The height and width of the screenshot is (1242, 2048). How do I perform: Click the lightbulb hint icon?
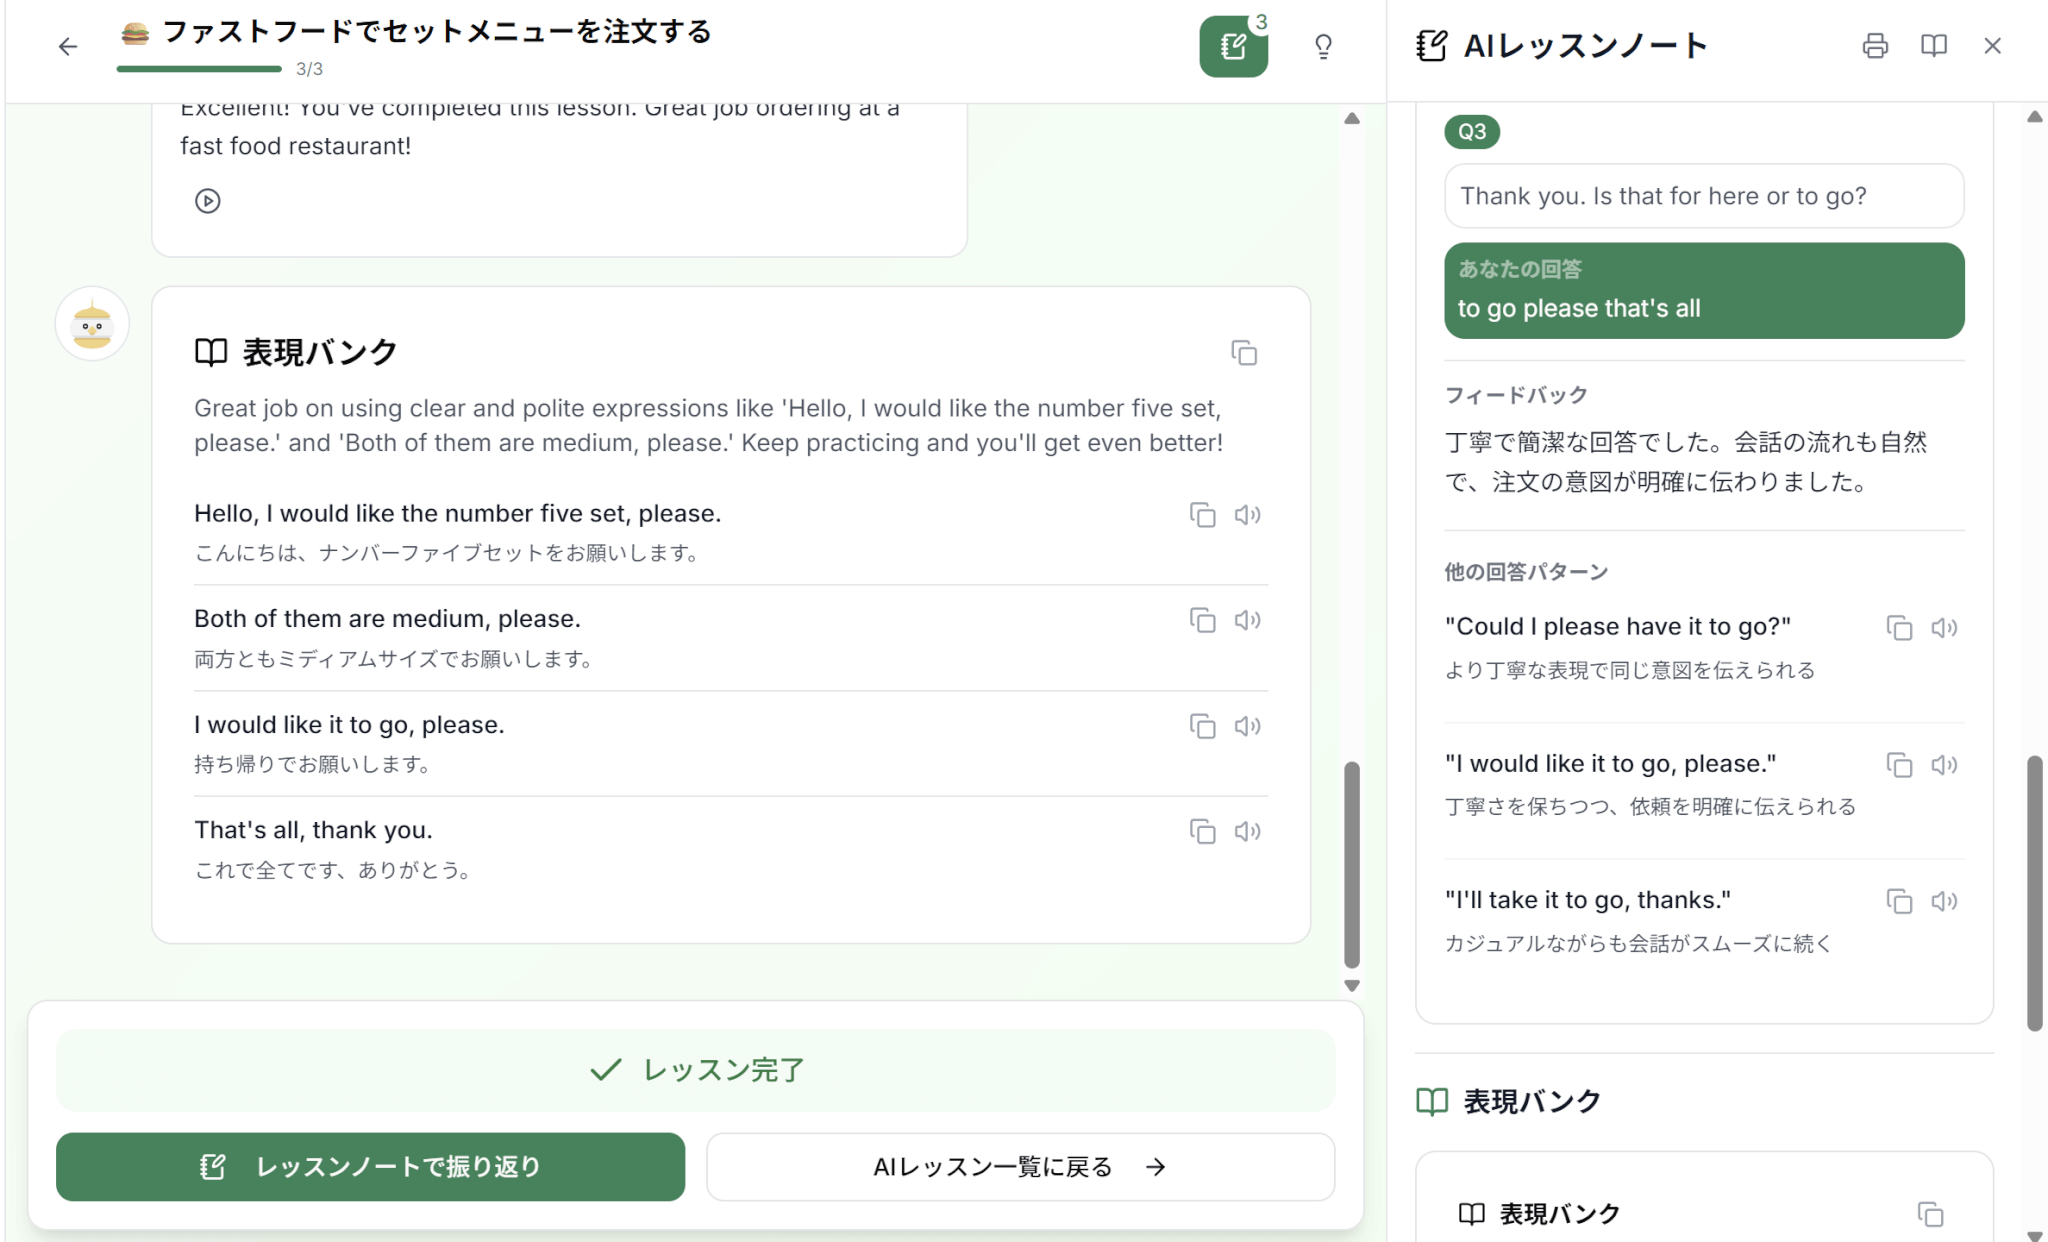click(1323, 46)
